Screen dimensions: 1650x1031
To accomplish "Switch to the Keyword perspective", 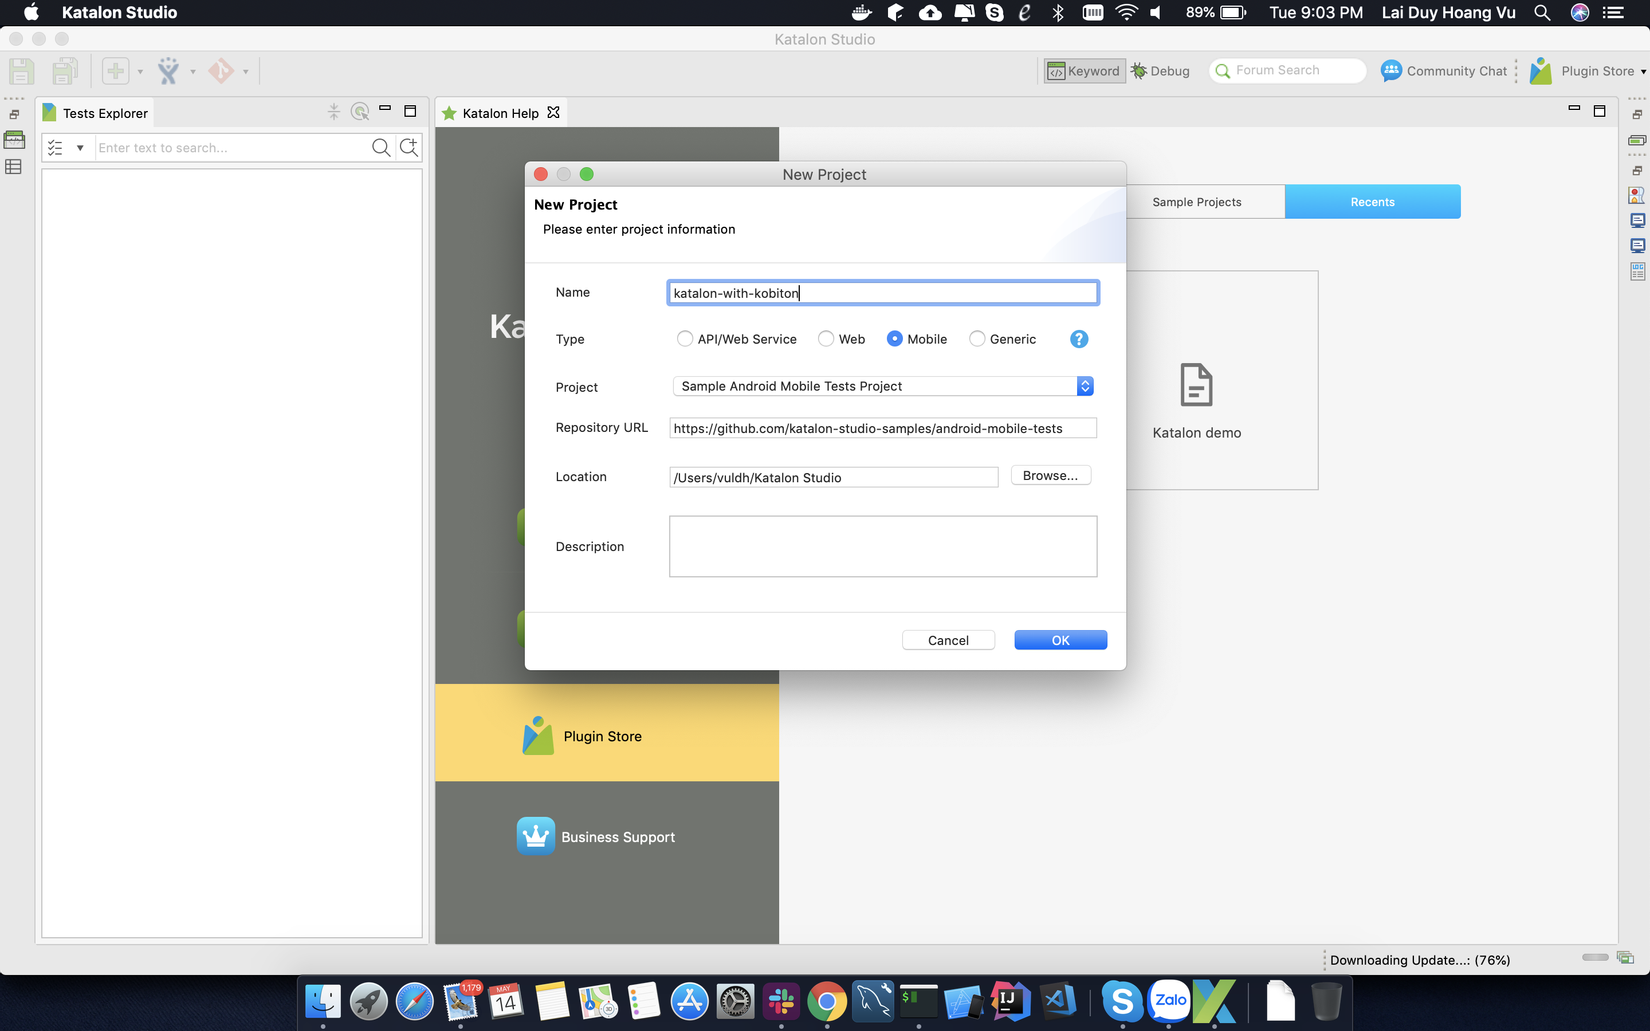I will click(x=1084, y=71).
